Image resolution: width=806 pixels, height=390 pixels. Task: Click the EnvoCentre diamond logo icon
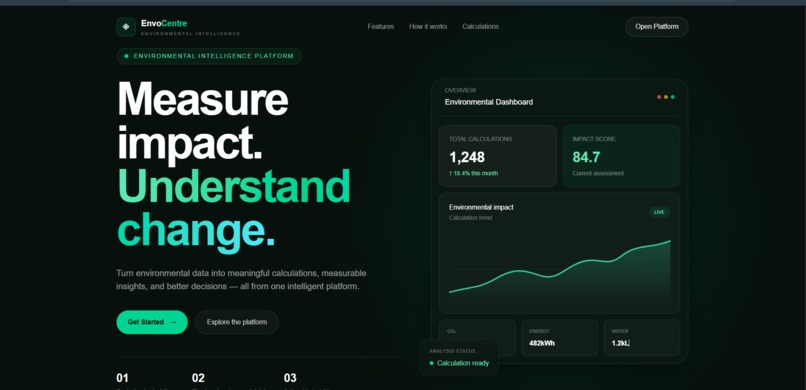[126, 27]
